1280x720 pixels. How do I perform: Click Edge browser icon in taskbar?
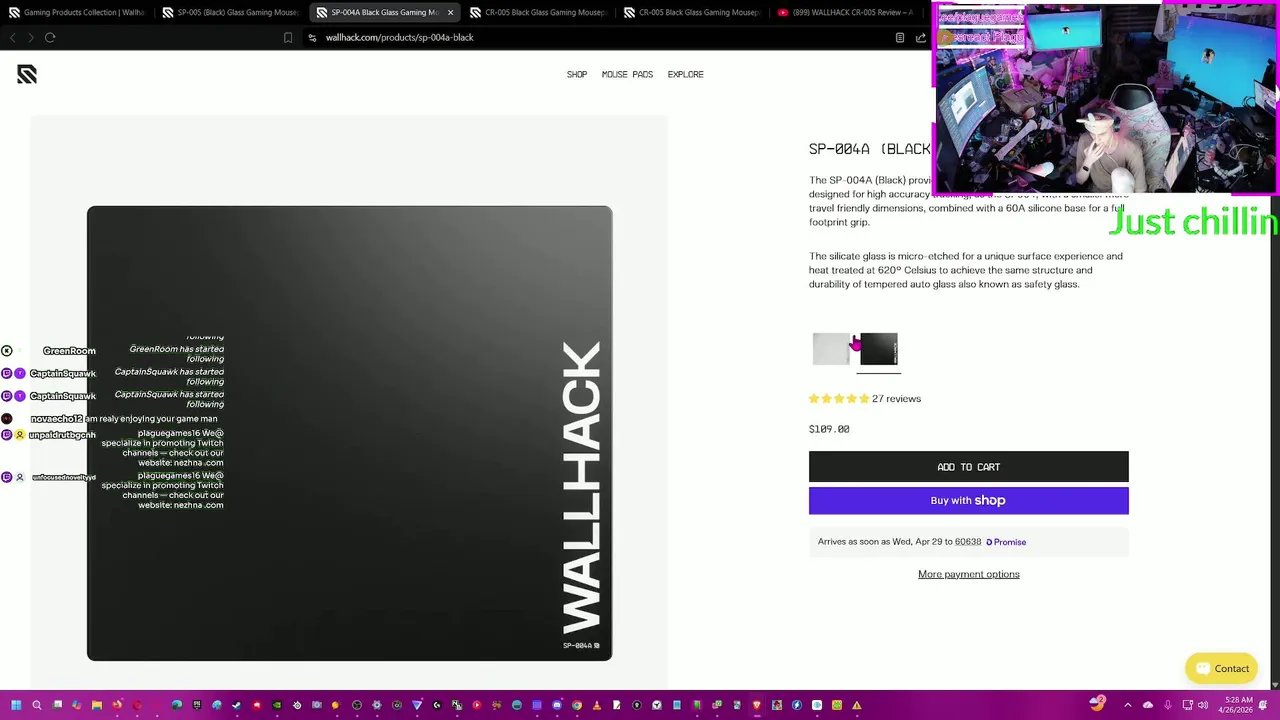tap(177, 705)
